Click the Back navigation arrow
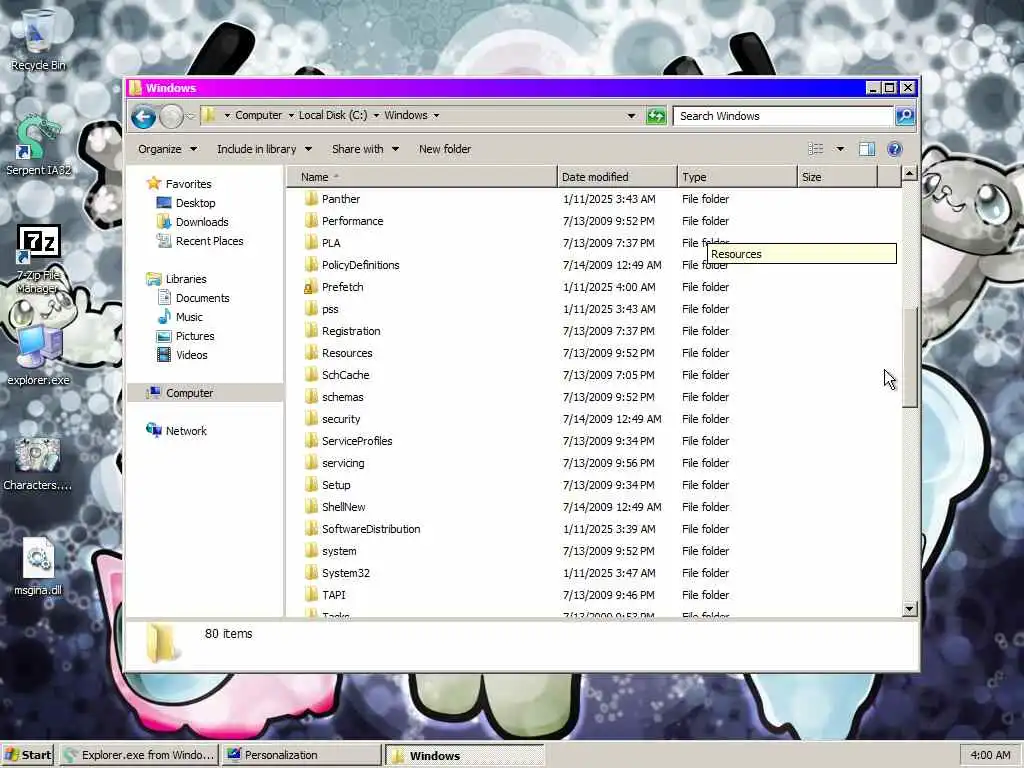The image size is (1024, 768). (x=144, y=117)
